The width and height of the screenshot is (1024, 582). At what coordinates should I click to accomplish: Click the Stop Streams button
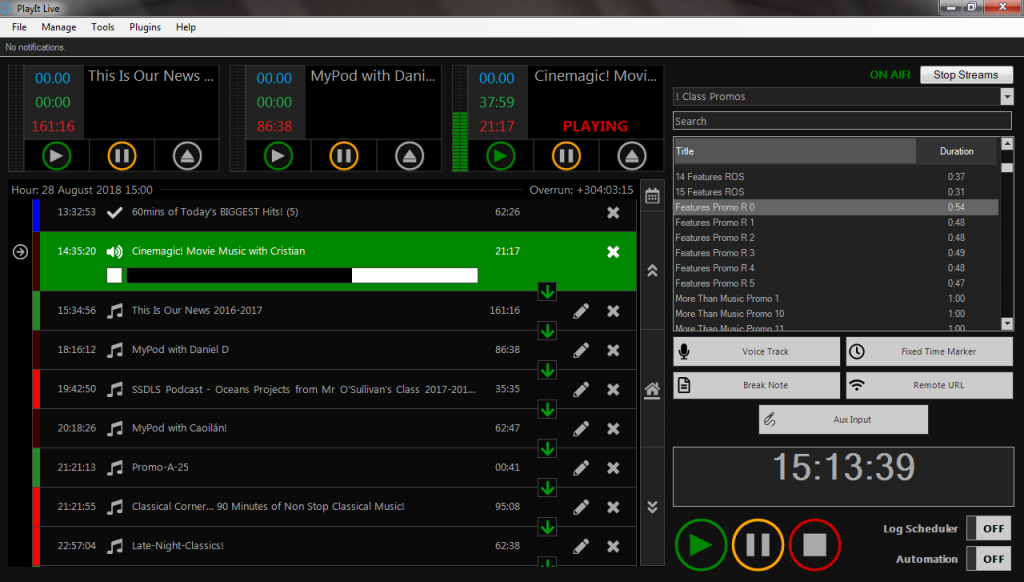[x=965, y=75]
